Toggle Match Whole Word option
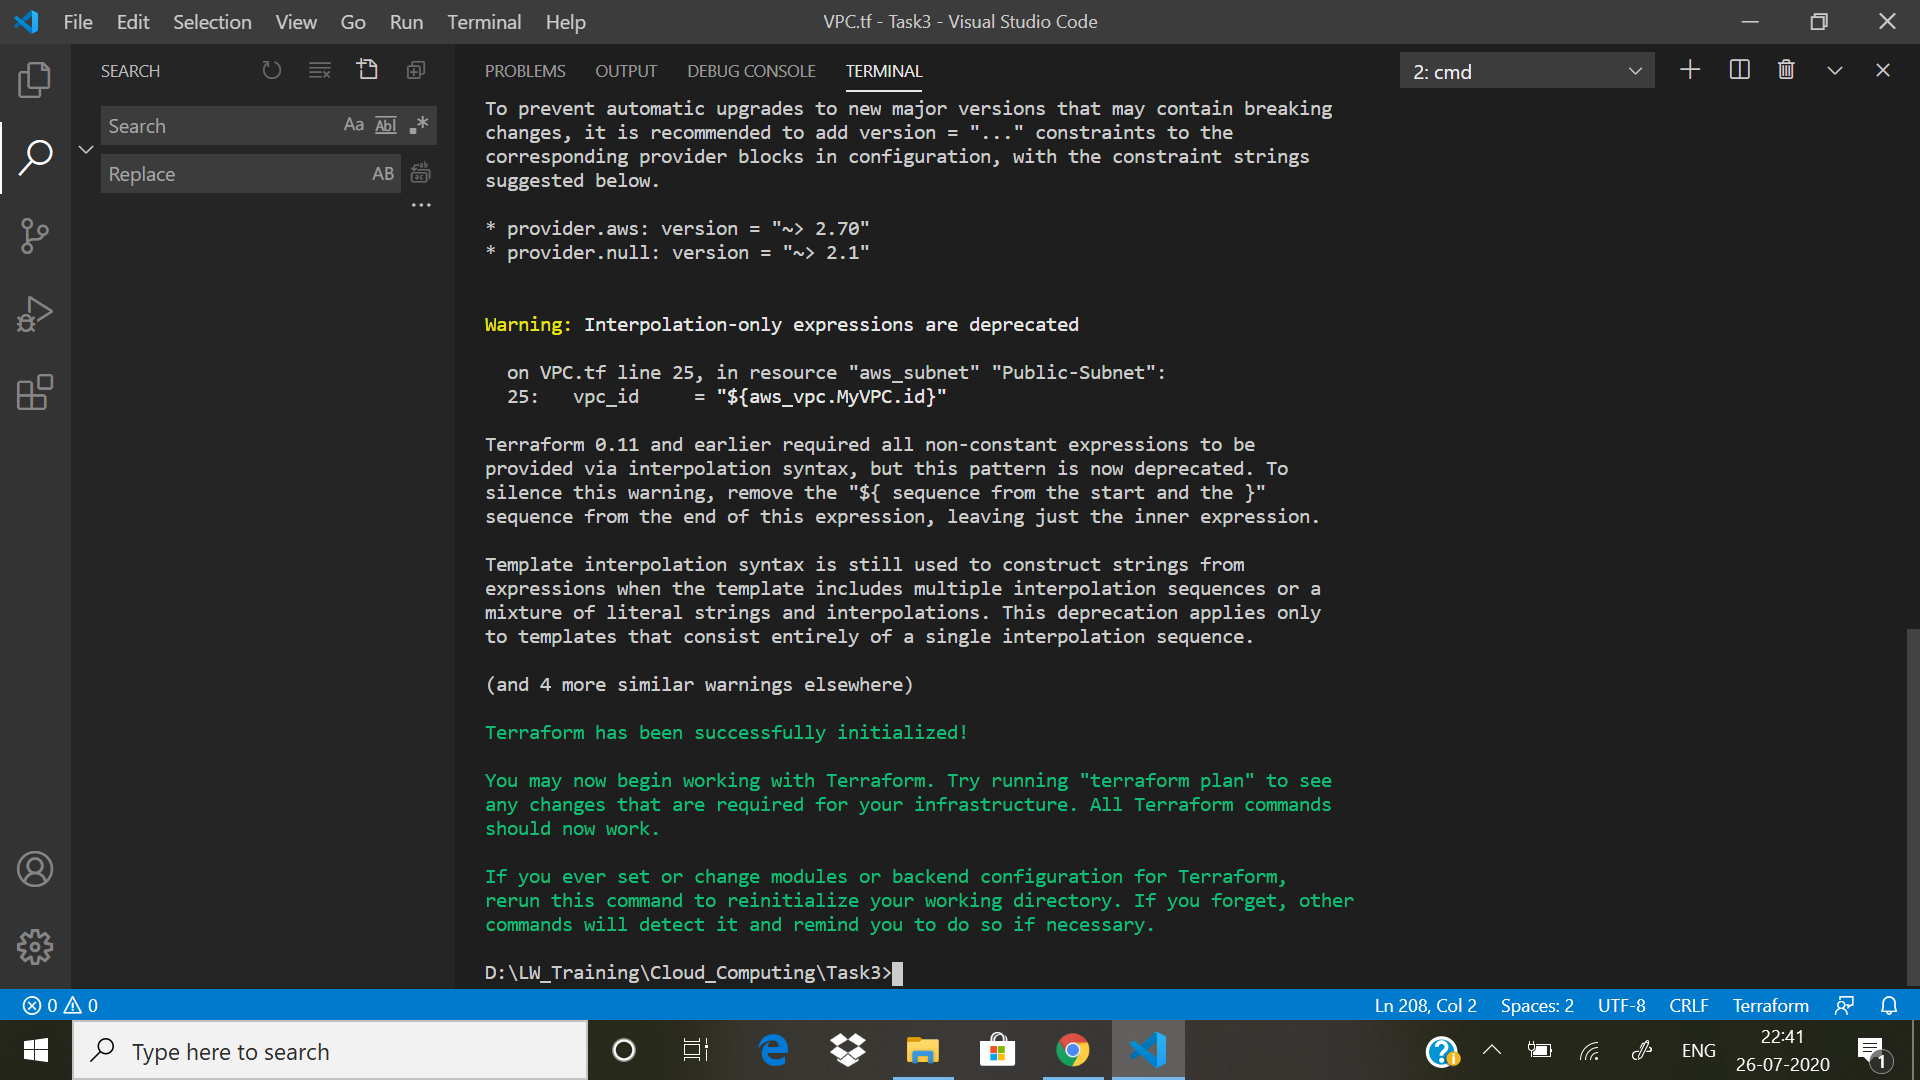The width and height of the screenshot is (1920, 1080). point(386,125)
